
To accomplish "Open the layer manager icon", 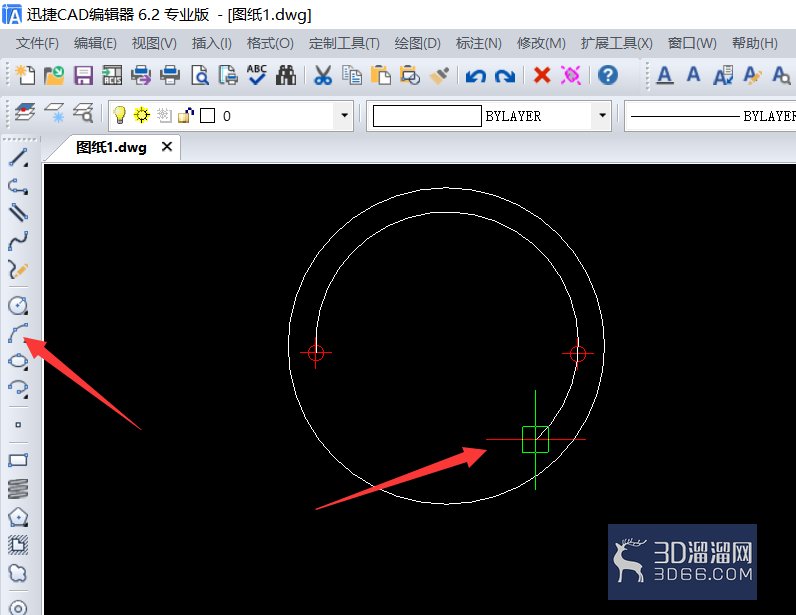I will pos(25,112).
